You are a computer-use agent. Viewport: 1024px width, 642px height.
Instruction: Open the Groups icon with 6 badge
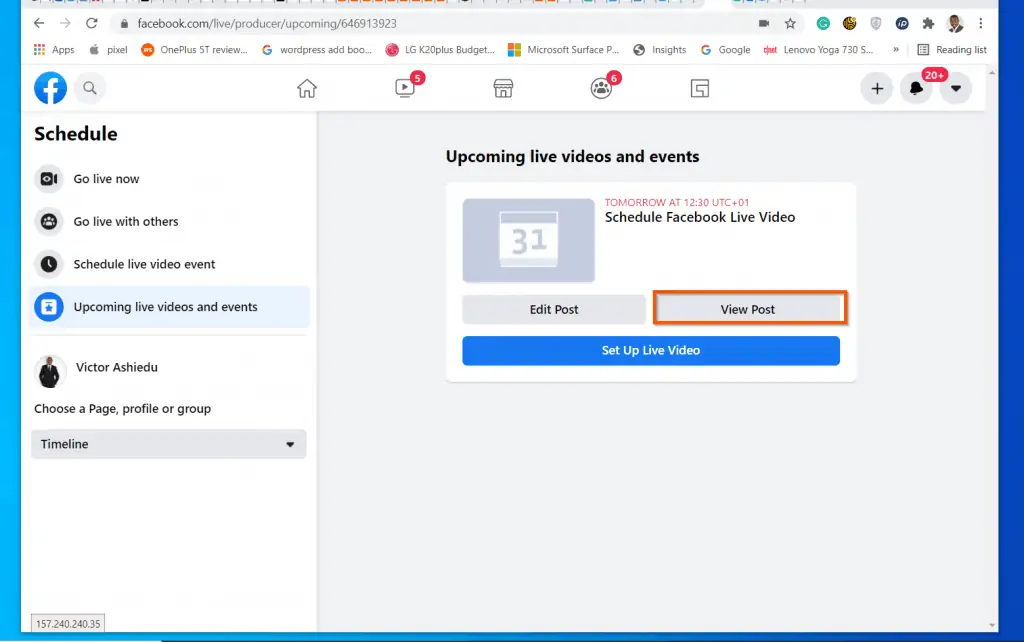[x=601, y=88]
